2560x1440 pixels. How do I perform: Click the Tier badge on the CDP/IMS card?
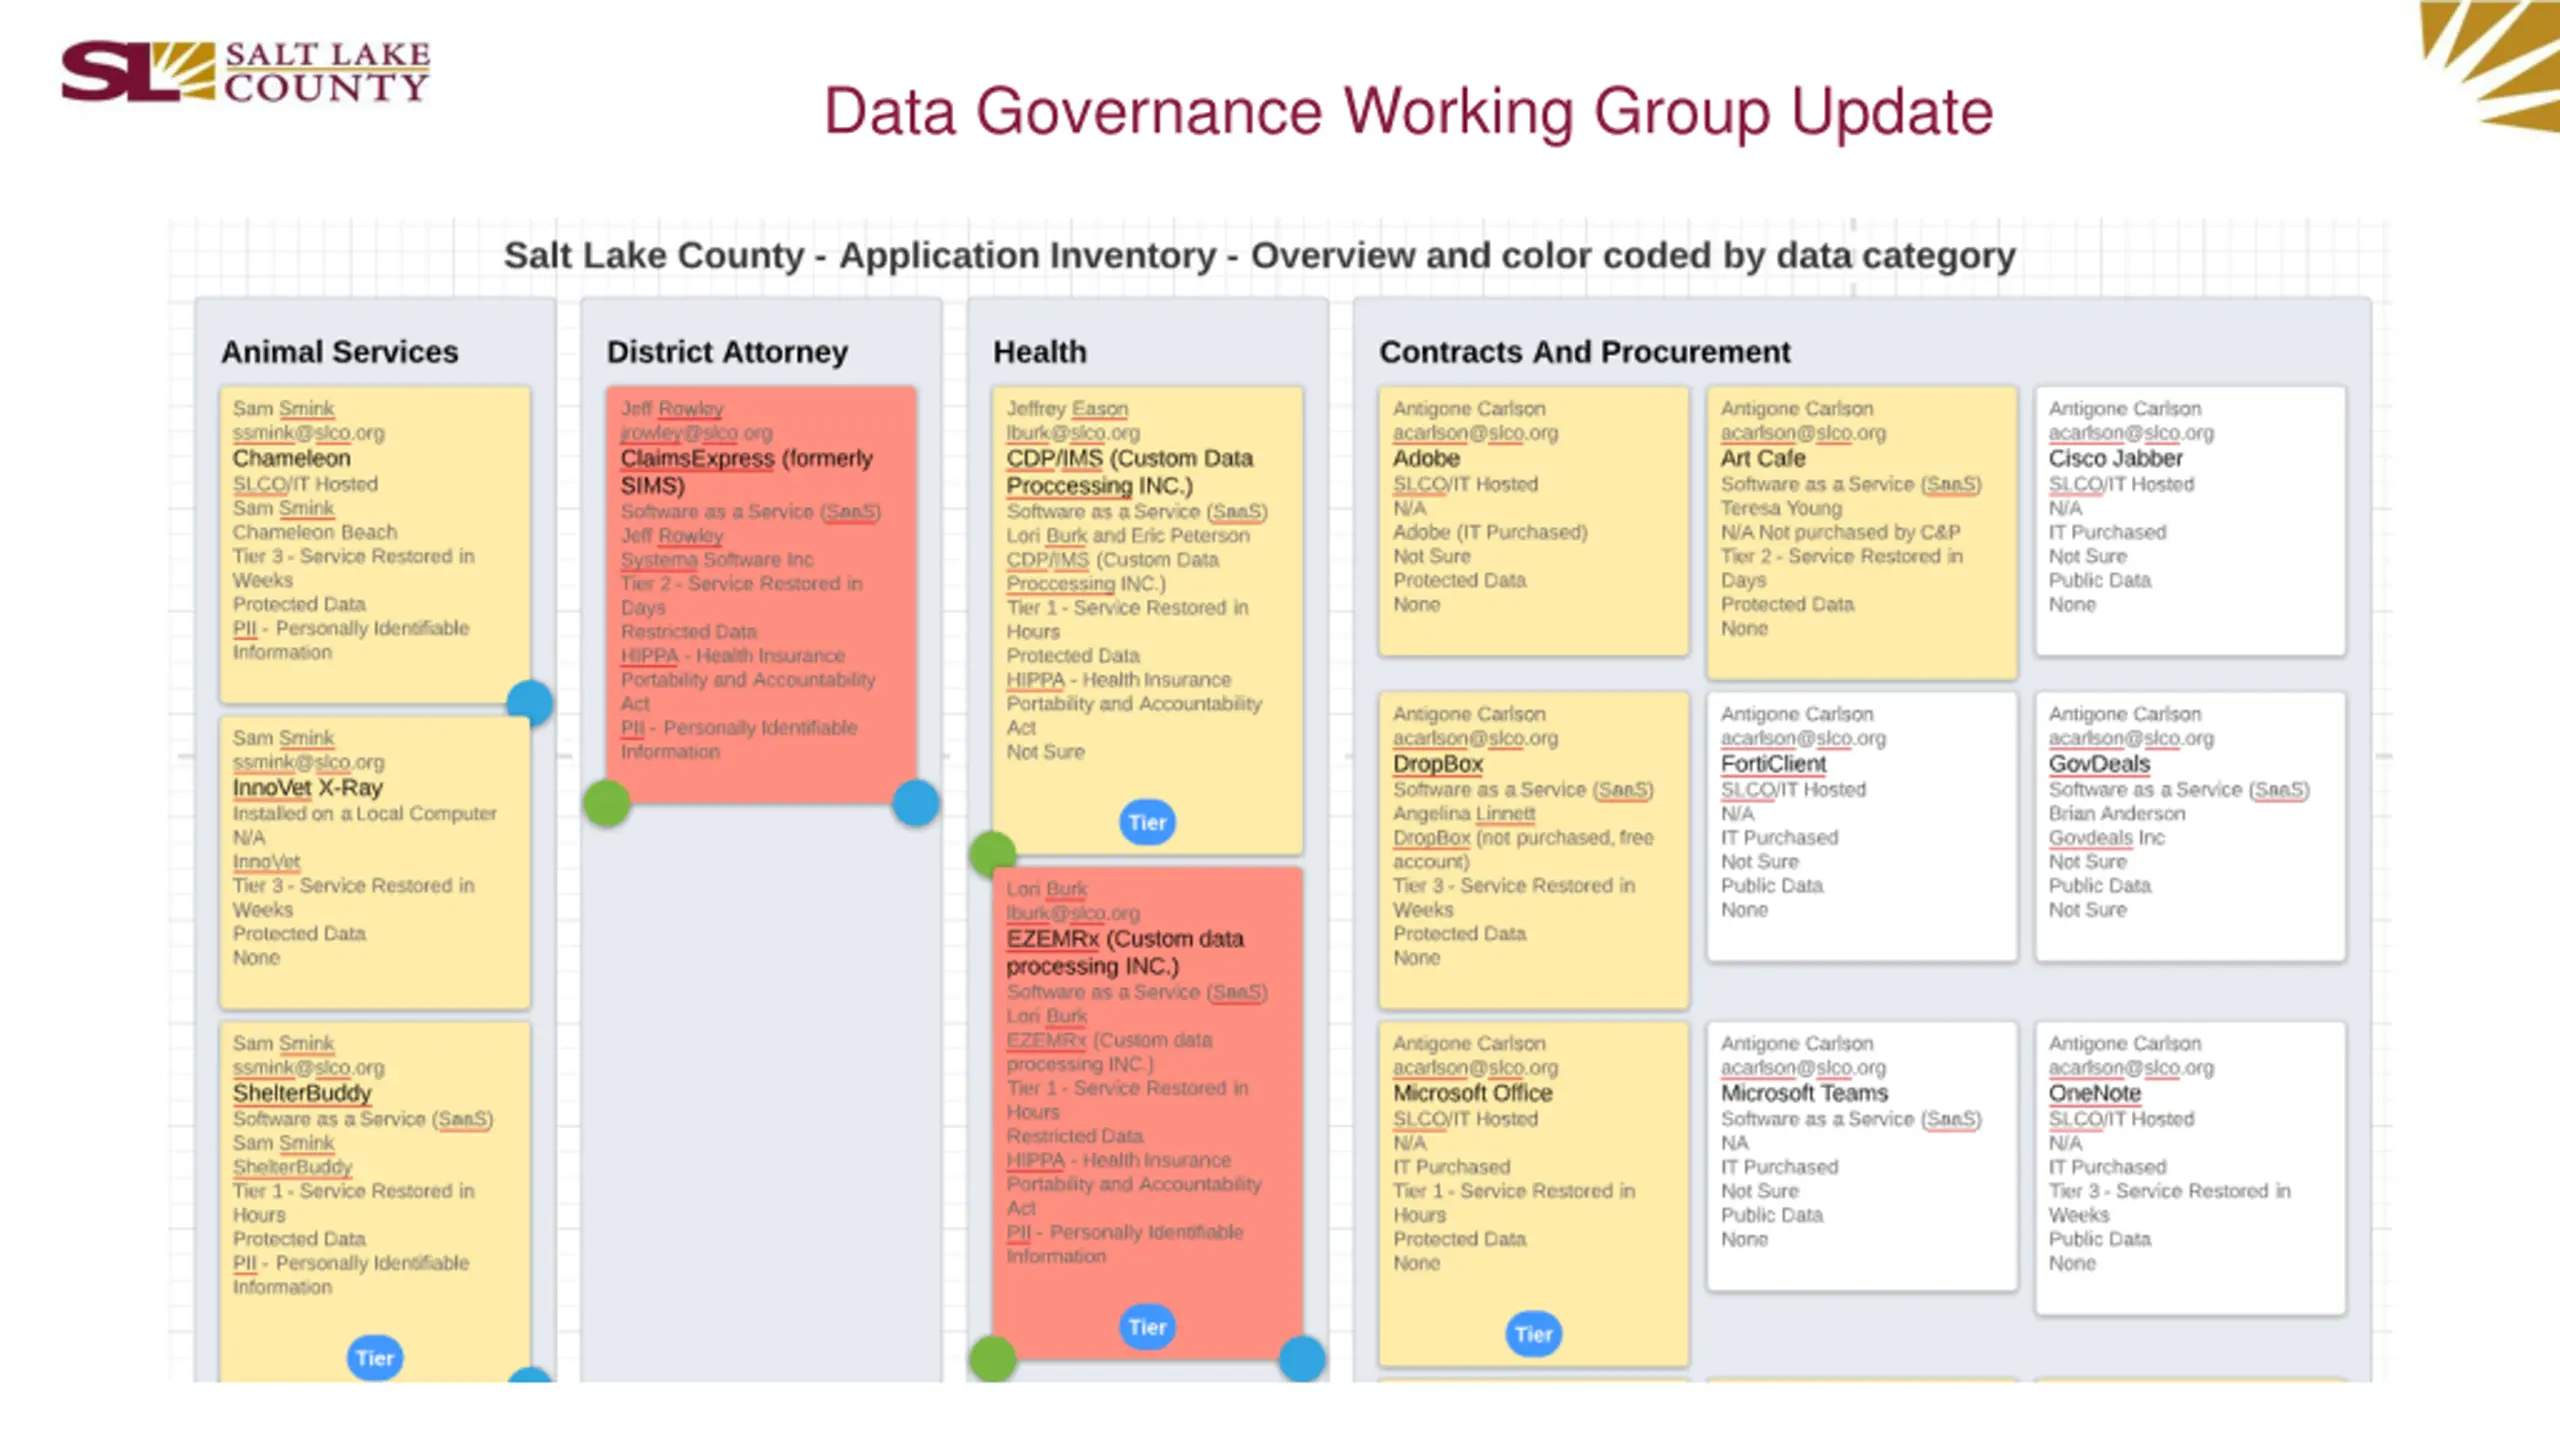1147,822
